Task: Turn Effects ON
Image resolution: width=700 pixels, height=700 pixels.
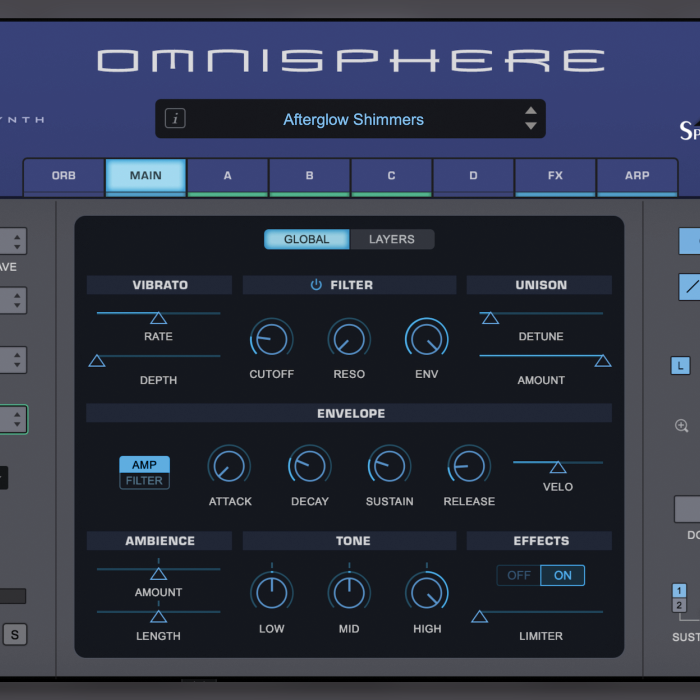Action: tap(562, 575)
